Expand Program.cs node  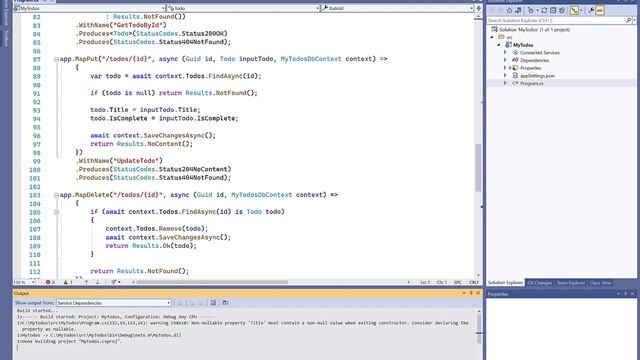coord(505,83)
